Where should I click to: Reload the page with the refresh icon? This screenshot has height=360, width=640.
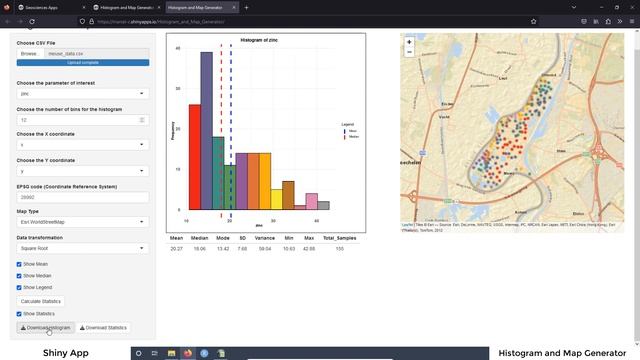(x=32, y=22)
